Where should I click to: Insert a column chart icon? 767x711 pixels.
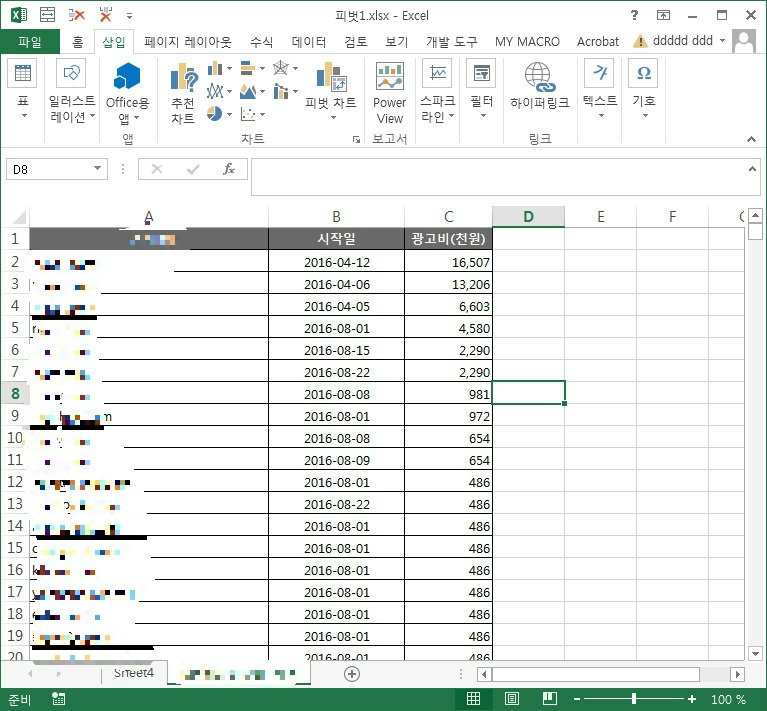[214, 68]
